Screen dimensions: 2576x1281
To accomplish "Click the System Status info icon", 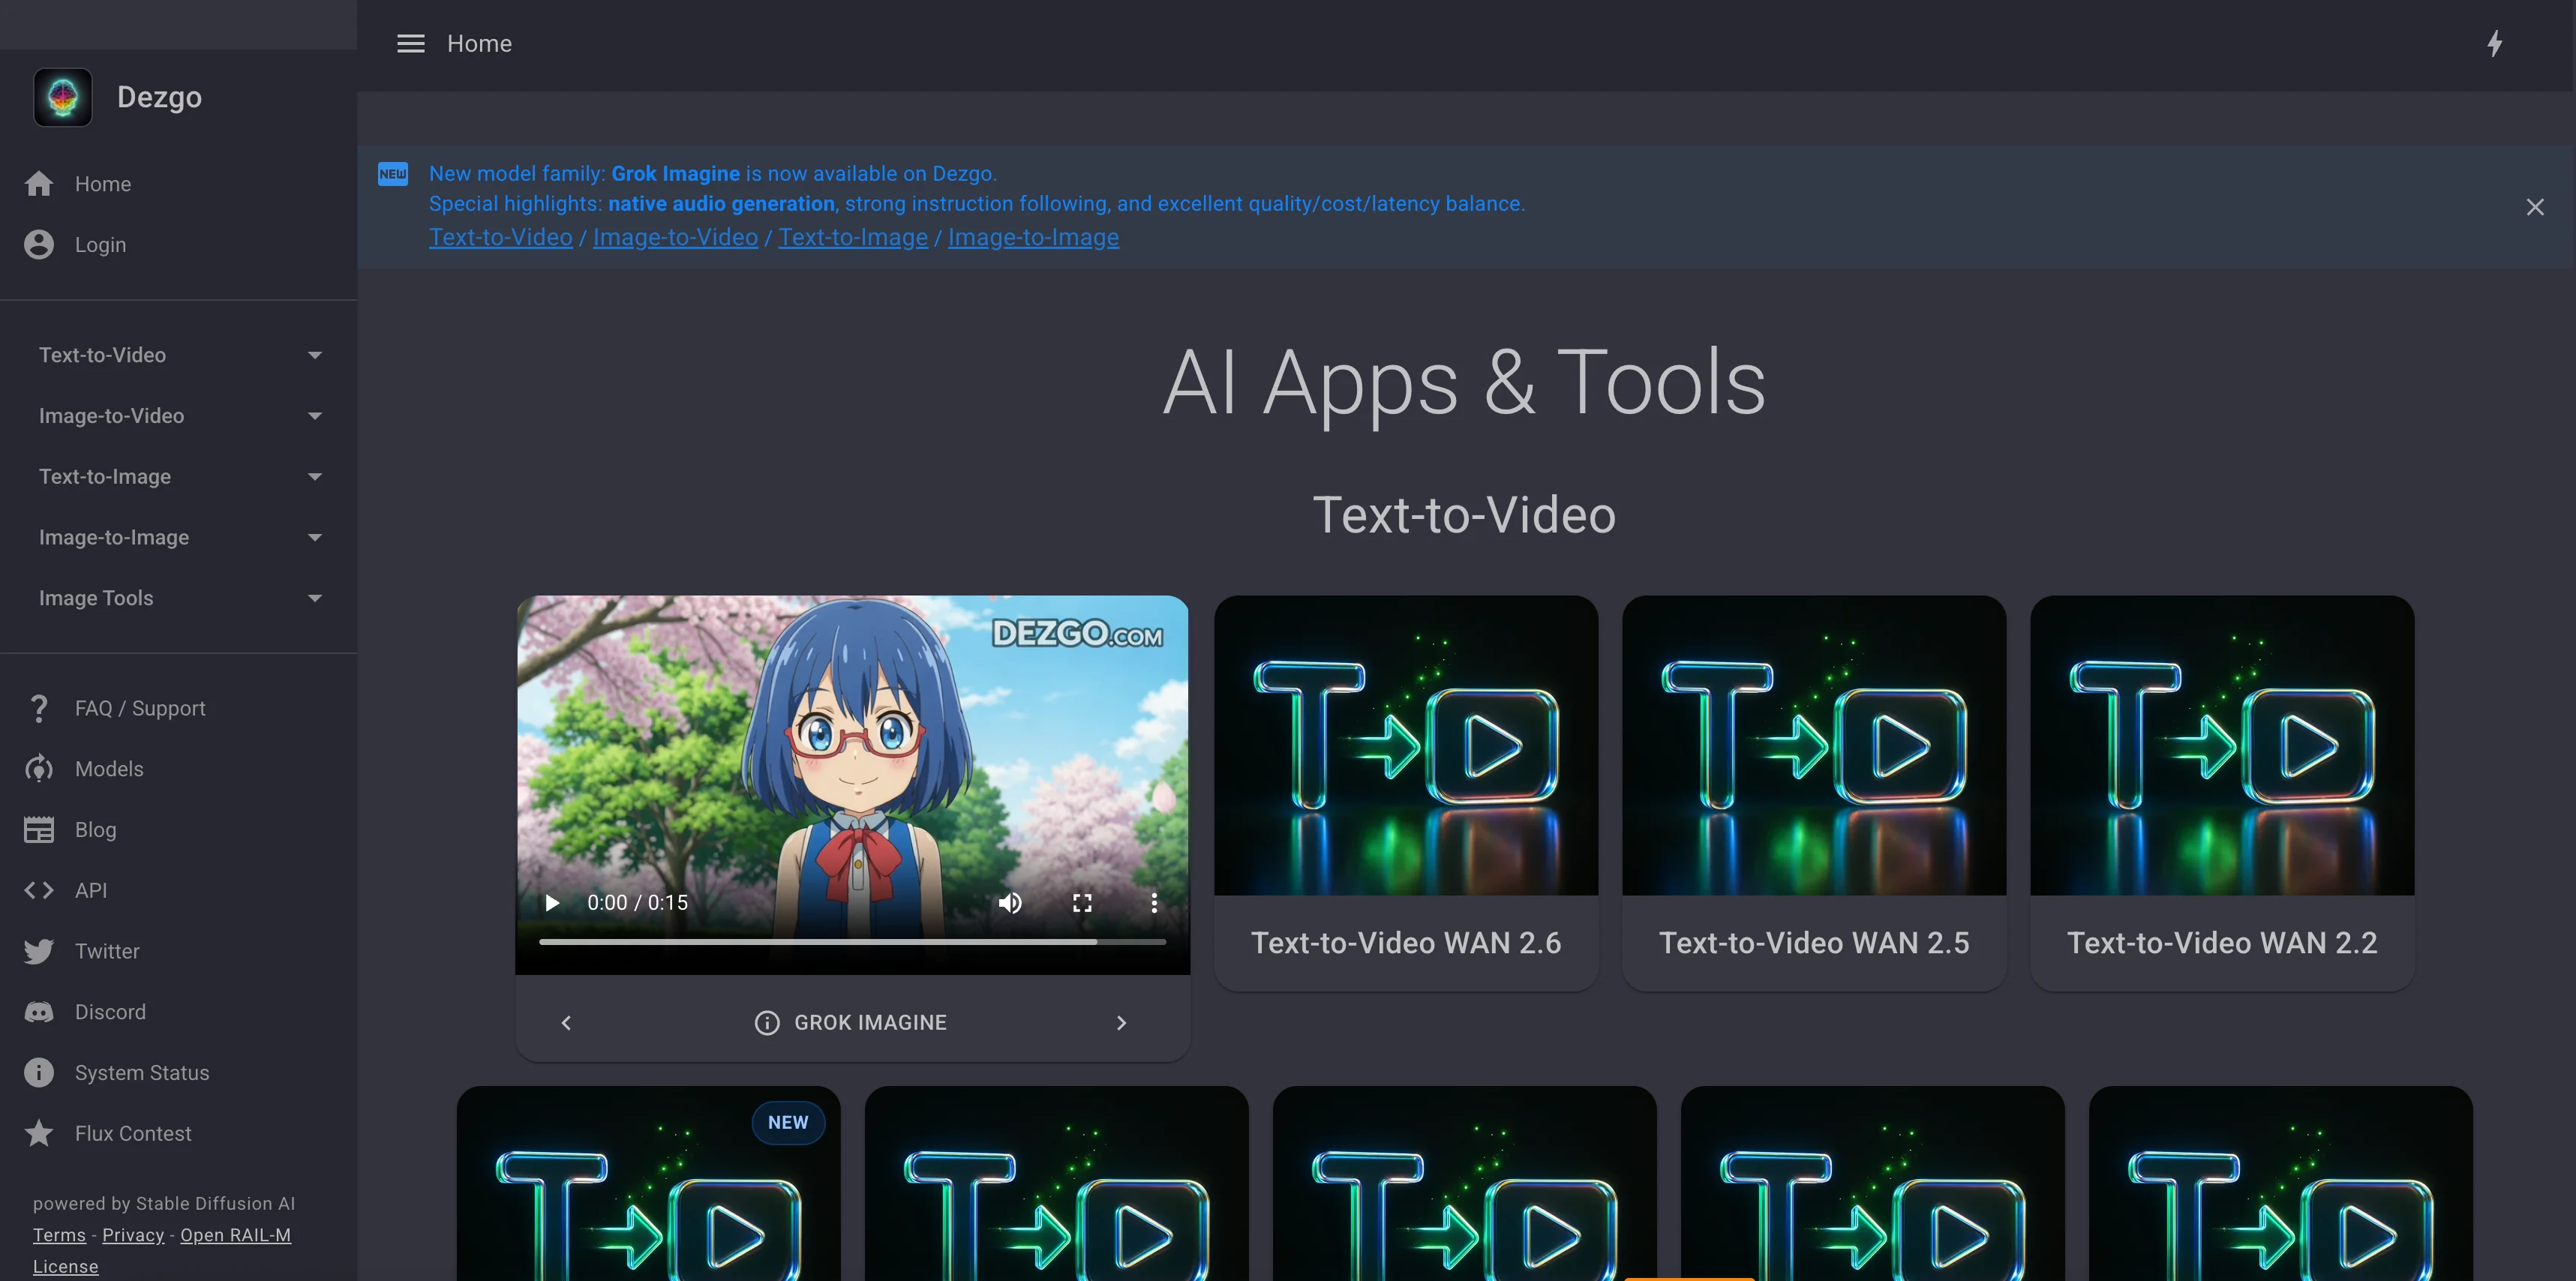I will pos(39,1073).
